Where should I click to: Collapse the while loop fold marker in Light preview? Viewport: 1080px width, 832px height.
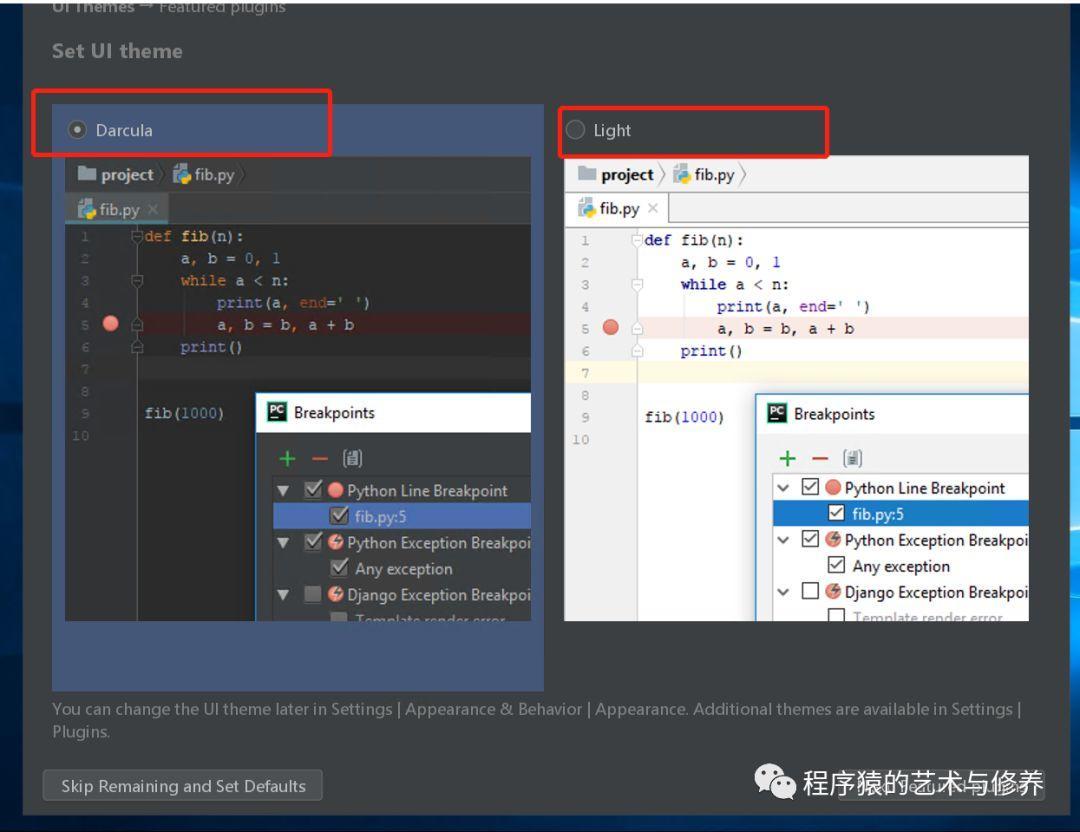point(637,284)
